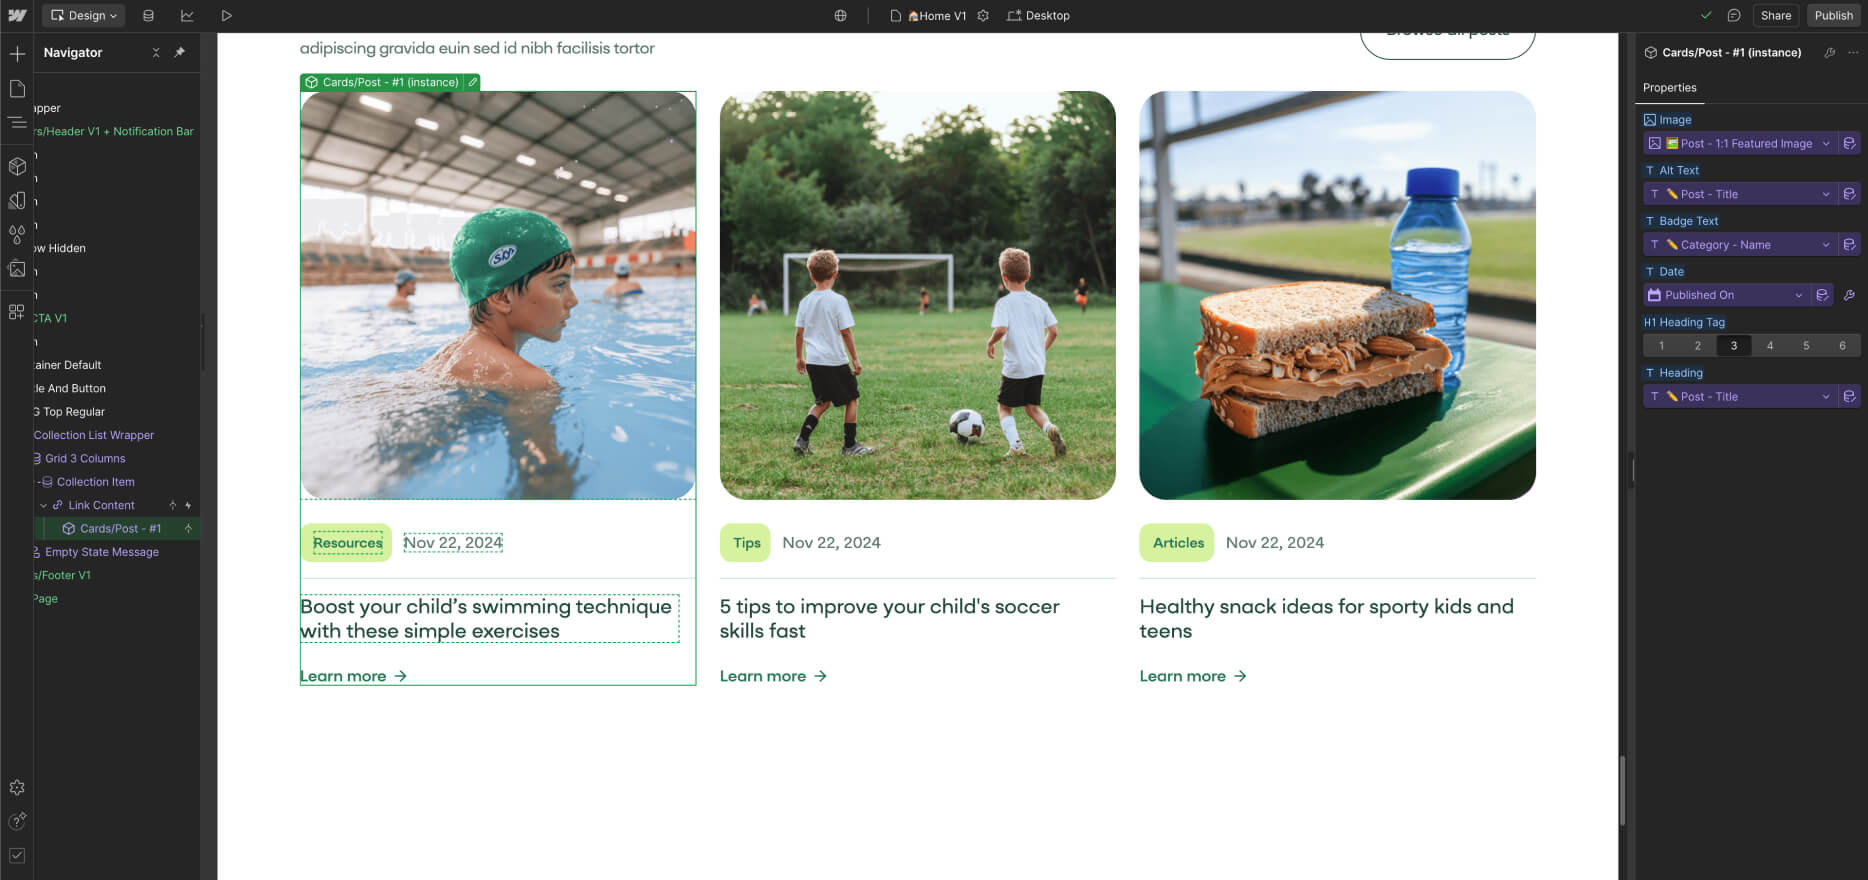Open the Assets image panel
Image resolution: width=1868 pixels, height=880 pixels.
(x=17, y=269)
